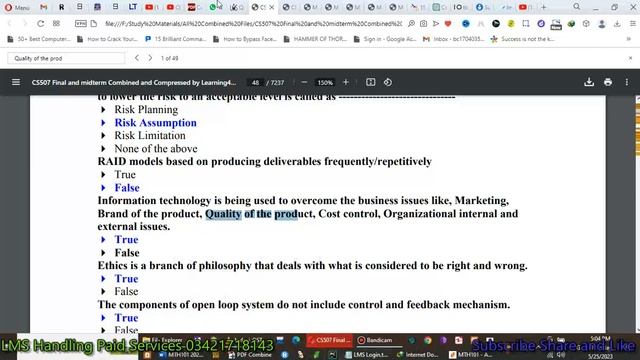Click the address bar zoom magnifier icon

point(411,24)
